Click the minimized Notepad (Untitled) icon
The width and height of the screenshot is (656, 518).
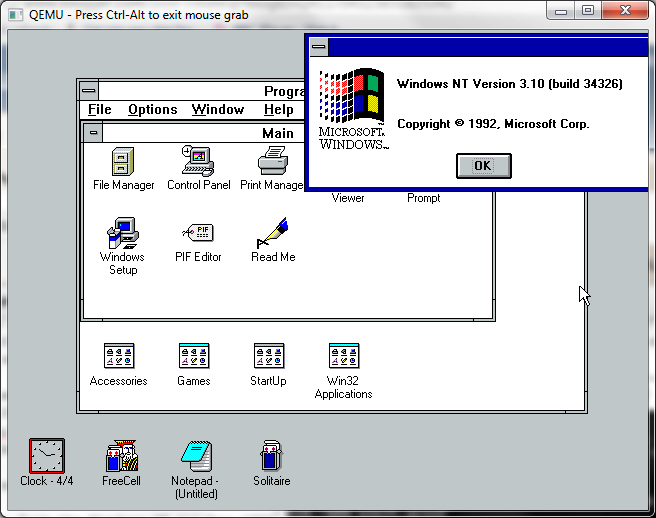tap(196, 456)
